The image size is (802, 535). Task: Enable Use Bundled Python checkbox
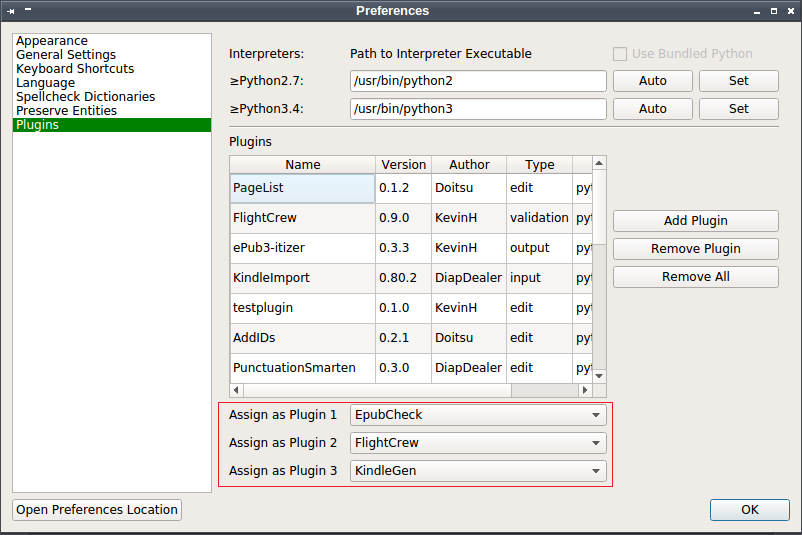coord(620,54)
